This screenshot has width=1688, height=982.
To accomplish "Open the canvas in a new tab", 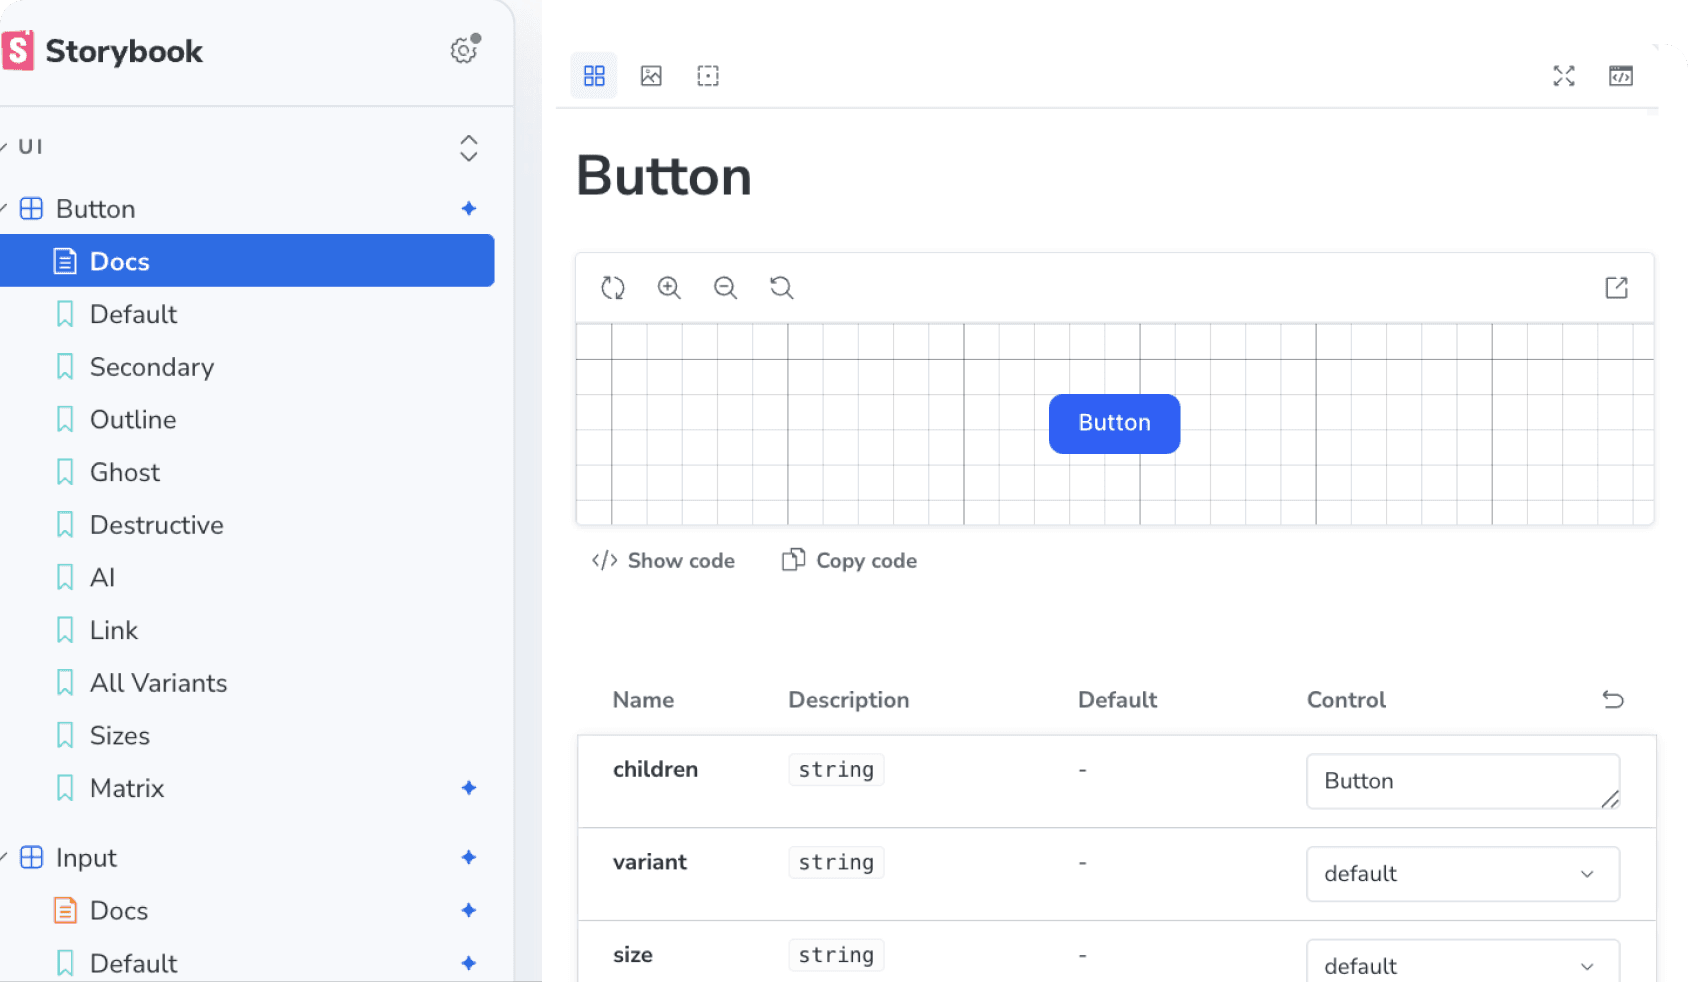I will click(x=1617, y=288).
